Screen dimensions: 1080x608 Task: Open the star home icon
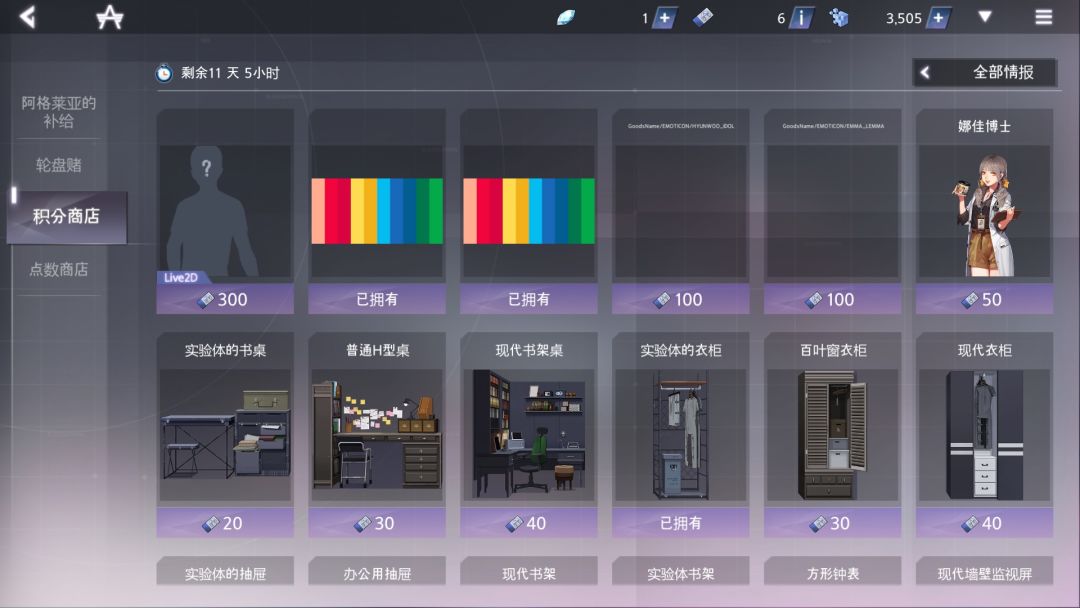[110, 17]
